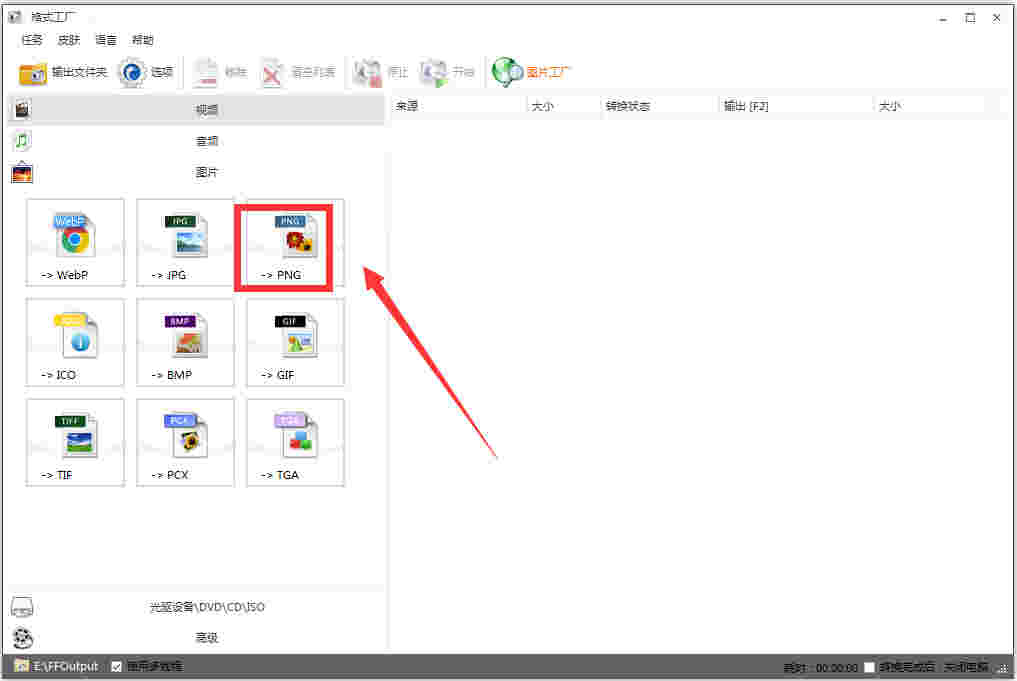Launch 图片工厂 from the toolbar

point(531,72)
